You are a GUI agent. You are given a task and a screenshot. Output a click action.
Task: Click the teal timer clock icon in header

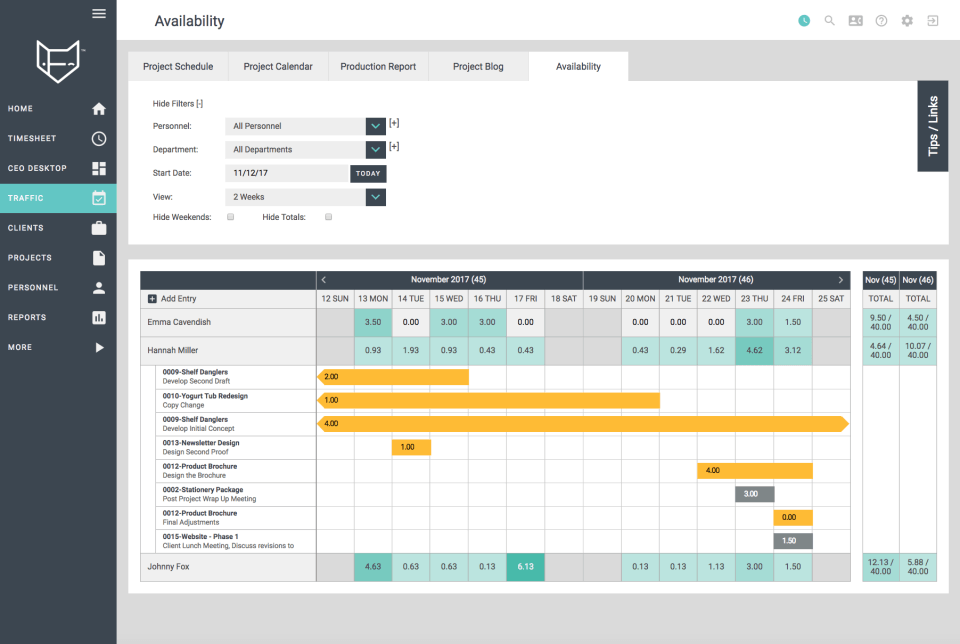[804, 21]
